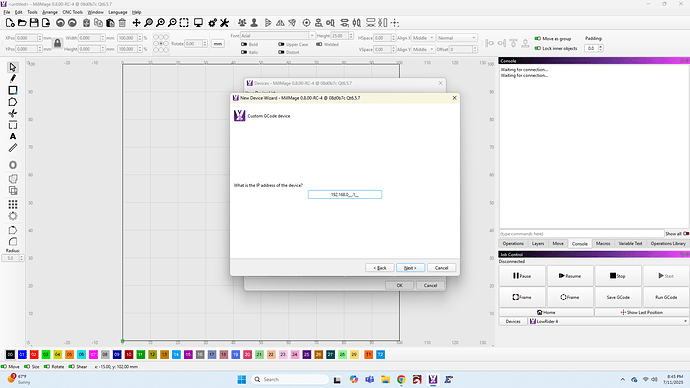
Task: Go Back in the Device Wizard
Action: (380, 268)
